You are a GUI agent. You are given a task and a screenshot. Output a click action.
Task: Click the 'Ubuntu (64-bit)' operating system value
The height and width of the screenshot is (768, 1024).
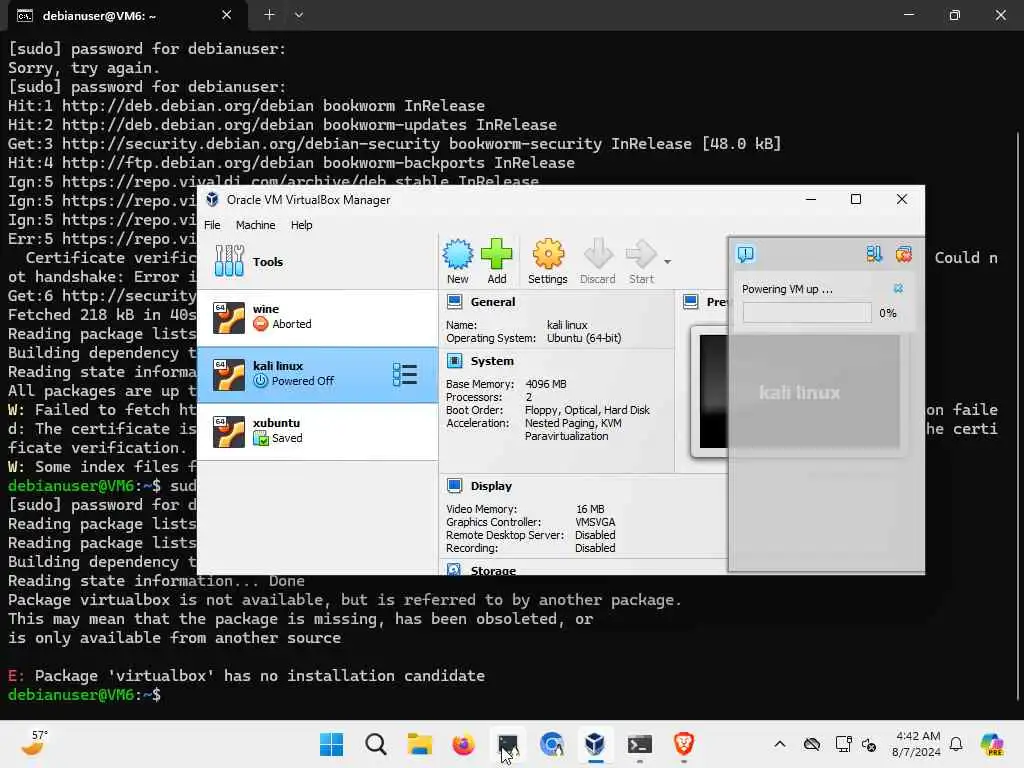tap(584, 338)
